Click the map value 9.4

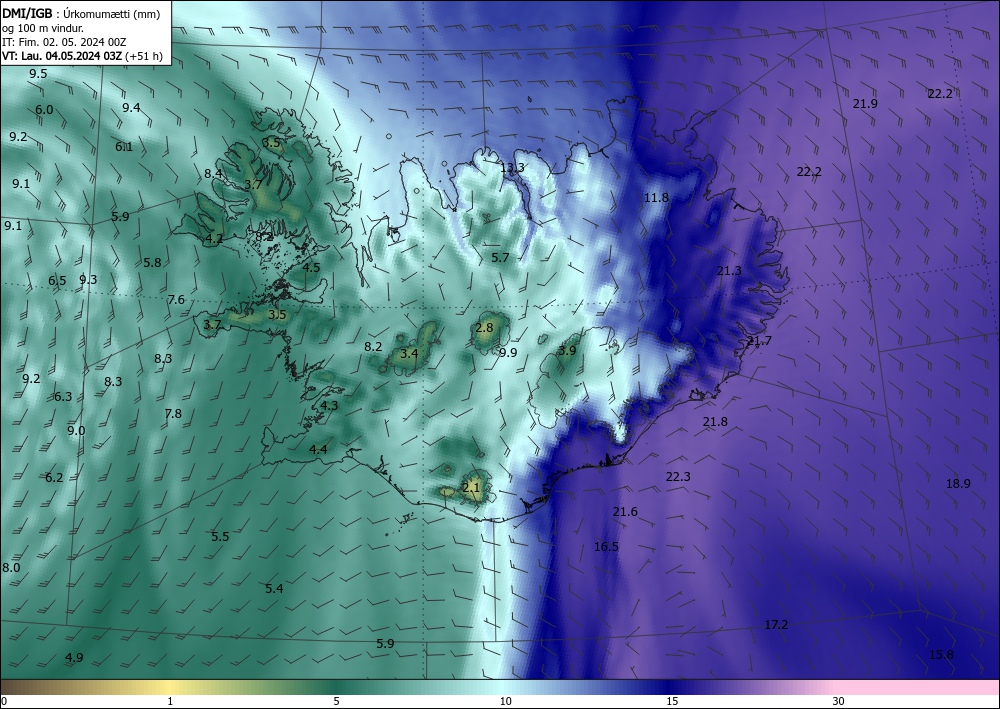click(131, 108)
